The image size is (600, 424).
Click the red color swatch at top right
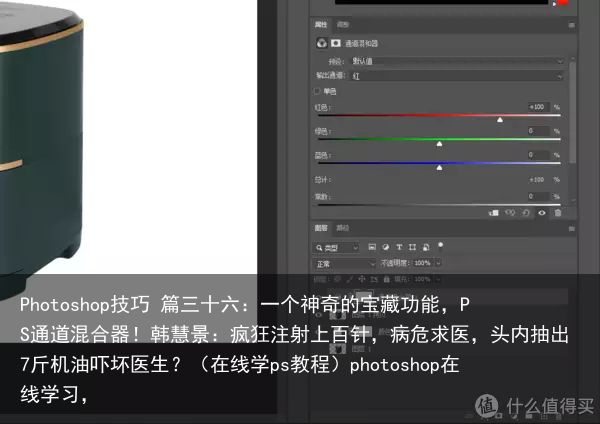tap(563, 3)
